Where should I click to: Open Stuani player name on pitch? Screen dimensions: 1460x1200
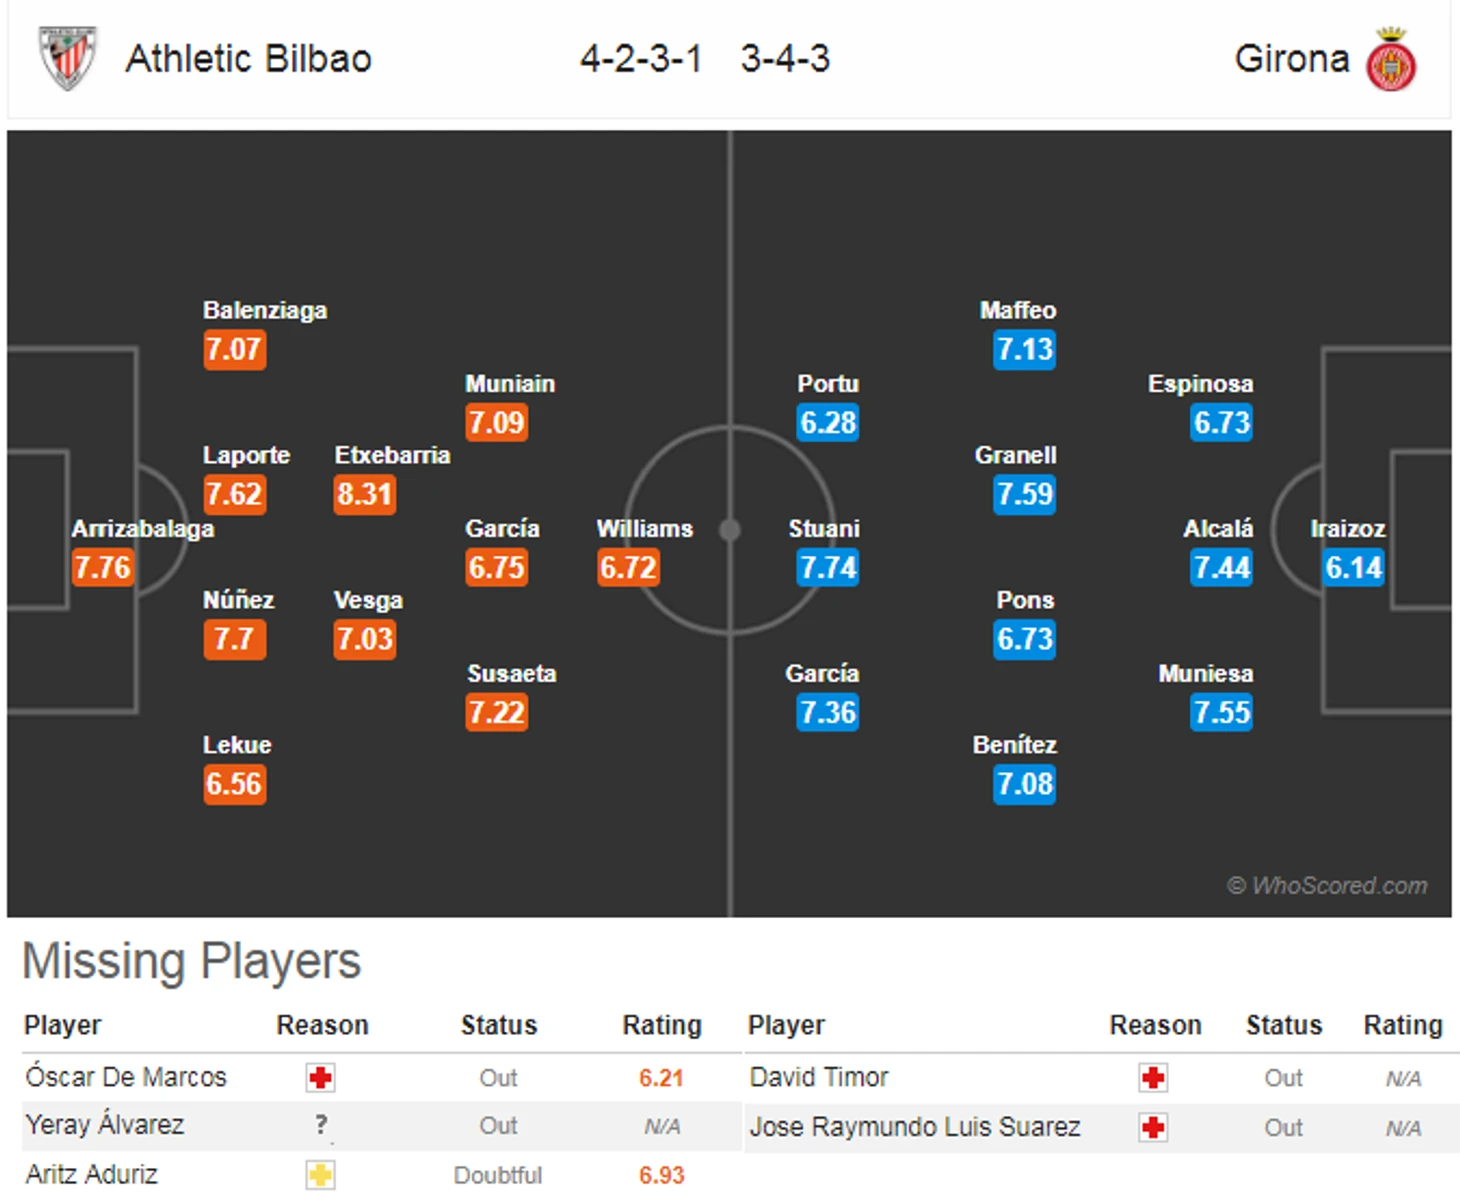[x=824, y=528]
